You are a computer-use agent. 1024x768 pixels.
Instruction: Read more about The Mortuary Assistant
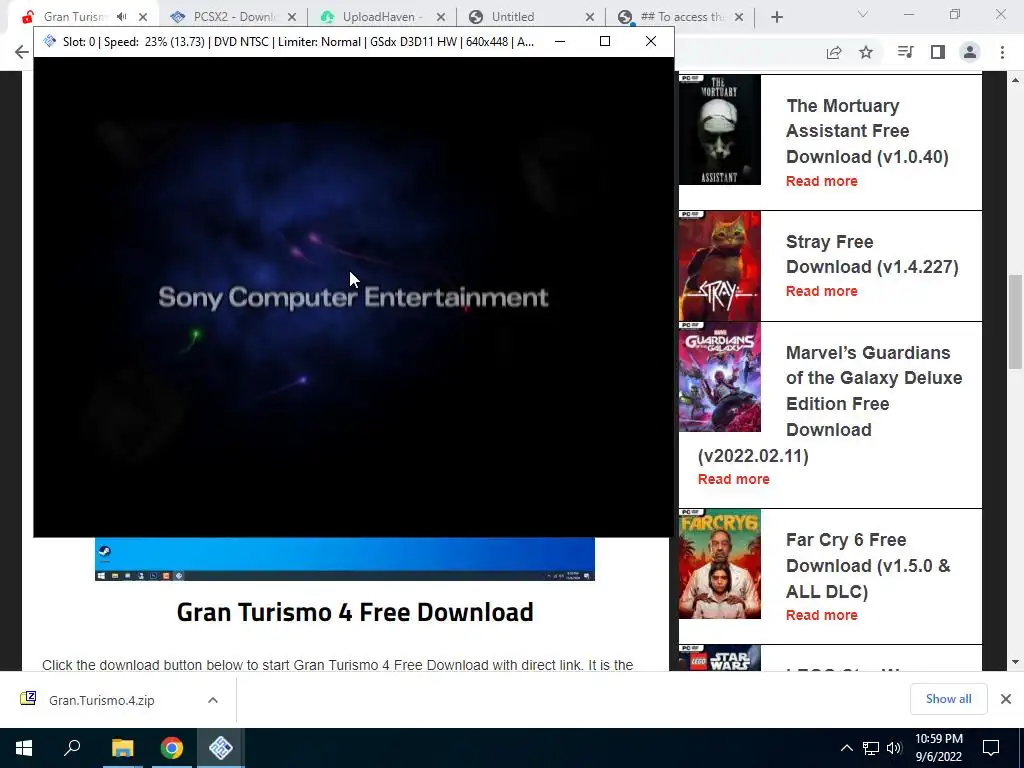coord(822,182)
